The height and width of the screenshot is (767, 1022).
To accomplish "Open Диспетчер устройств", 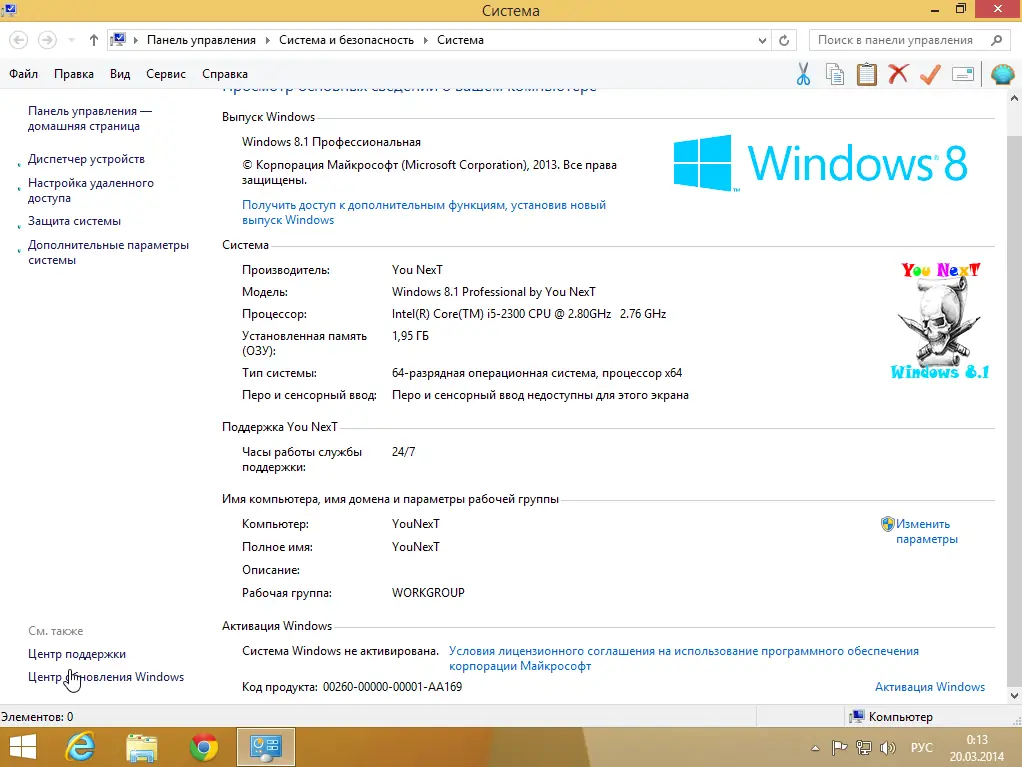I will tap(86, 159).
